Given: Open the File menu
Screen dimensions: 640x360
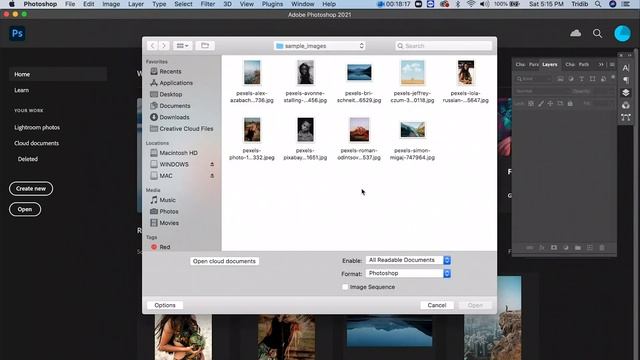Looking at the screenshot, I should [x=70, y=4].
